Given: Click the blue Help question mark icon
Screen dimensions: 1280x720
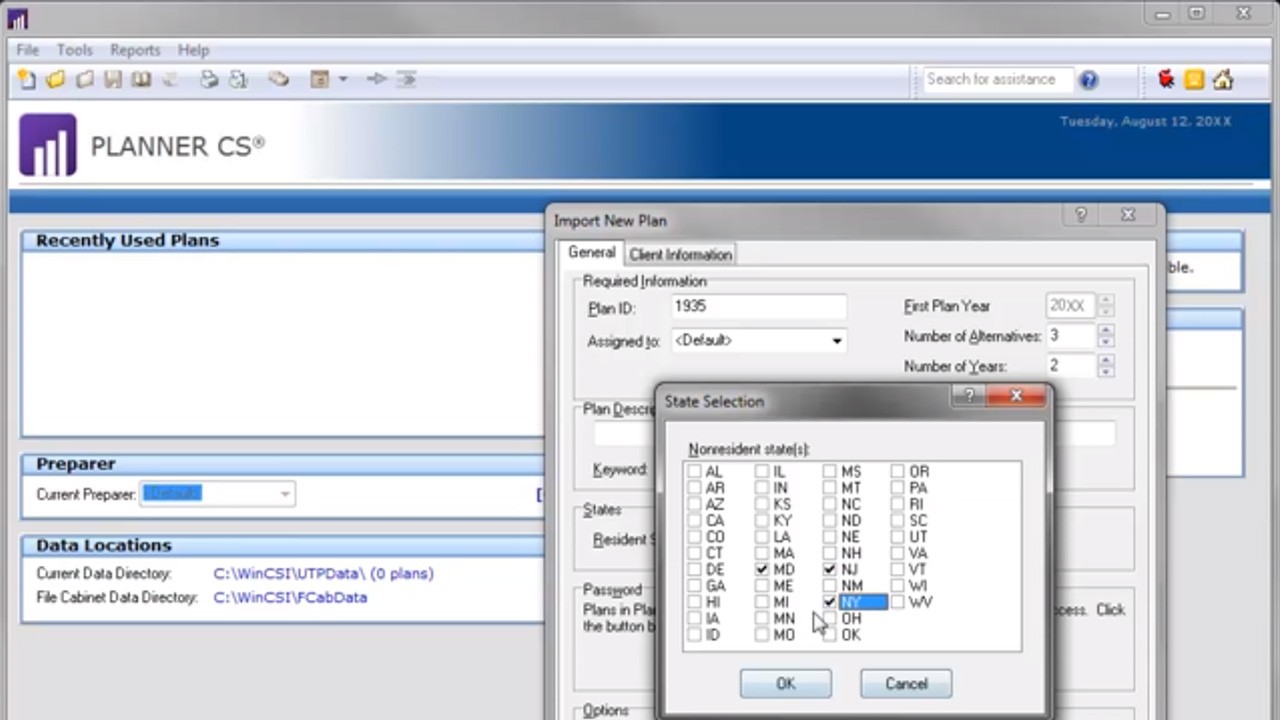Looking at the screenshot, I should 1088,80.
